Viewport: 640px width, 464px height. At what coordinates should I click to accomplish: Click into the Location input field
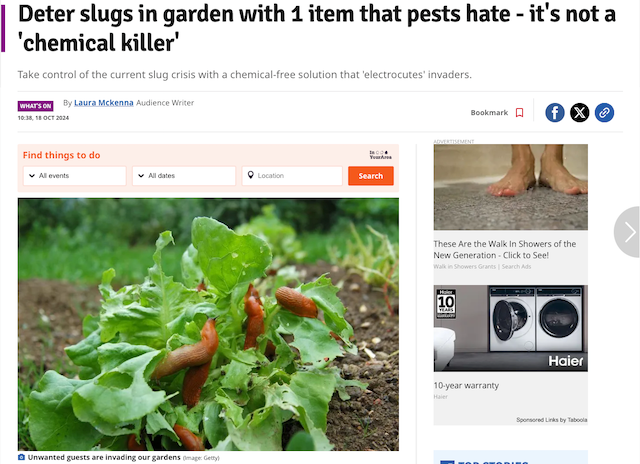292,176
